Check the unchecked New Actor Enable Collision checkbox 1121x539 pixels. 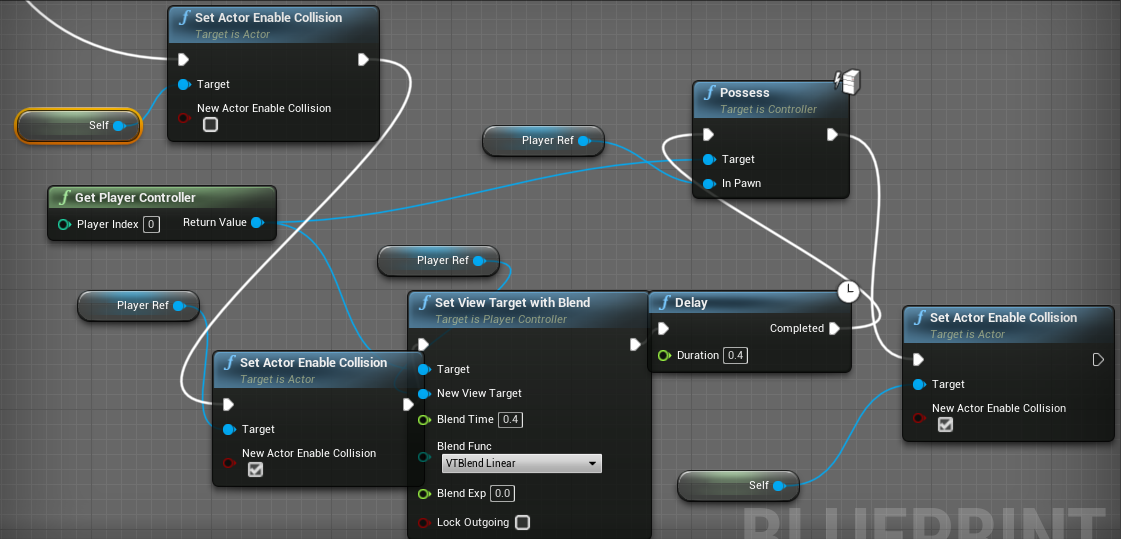click(210, 125)
